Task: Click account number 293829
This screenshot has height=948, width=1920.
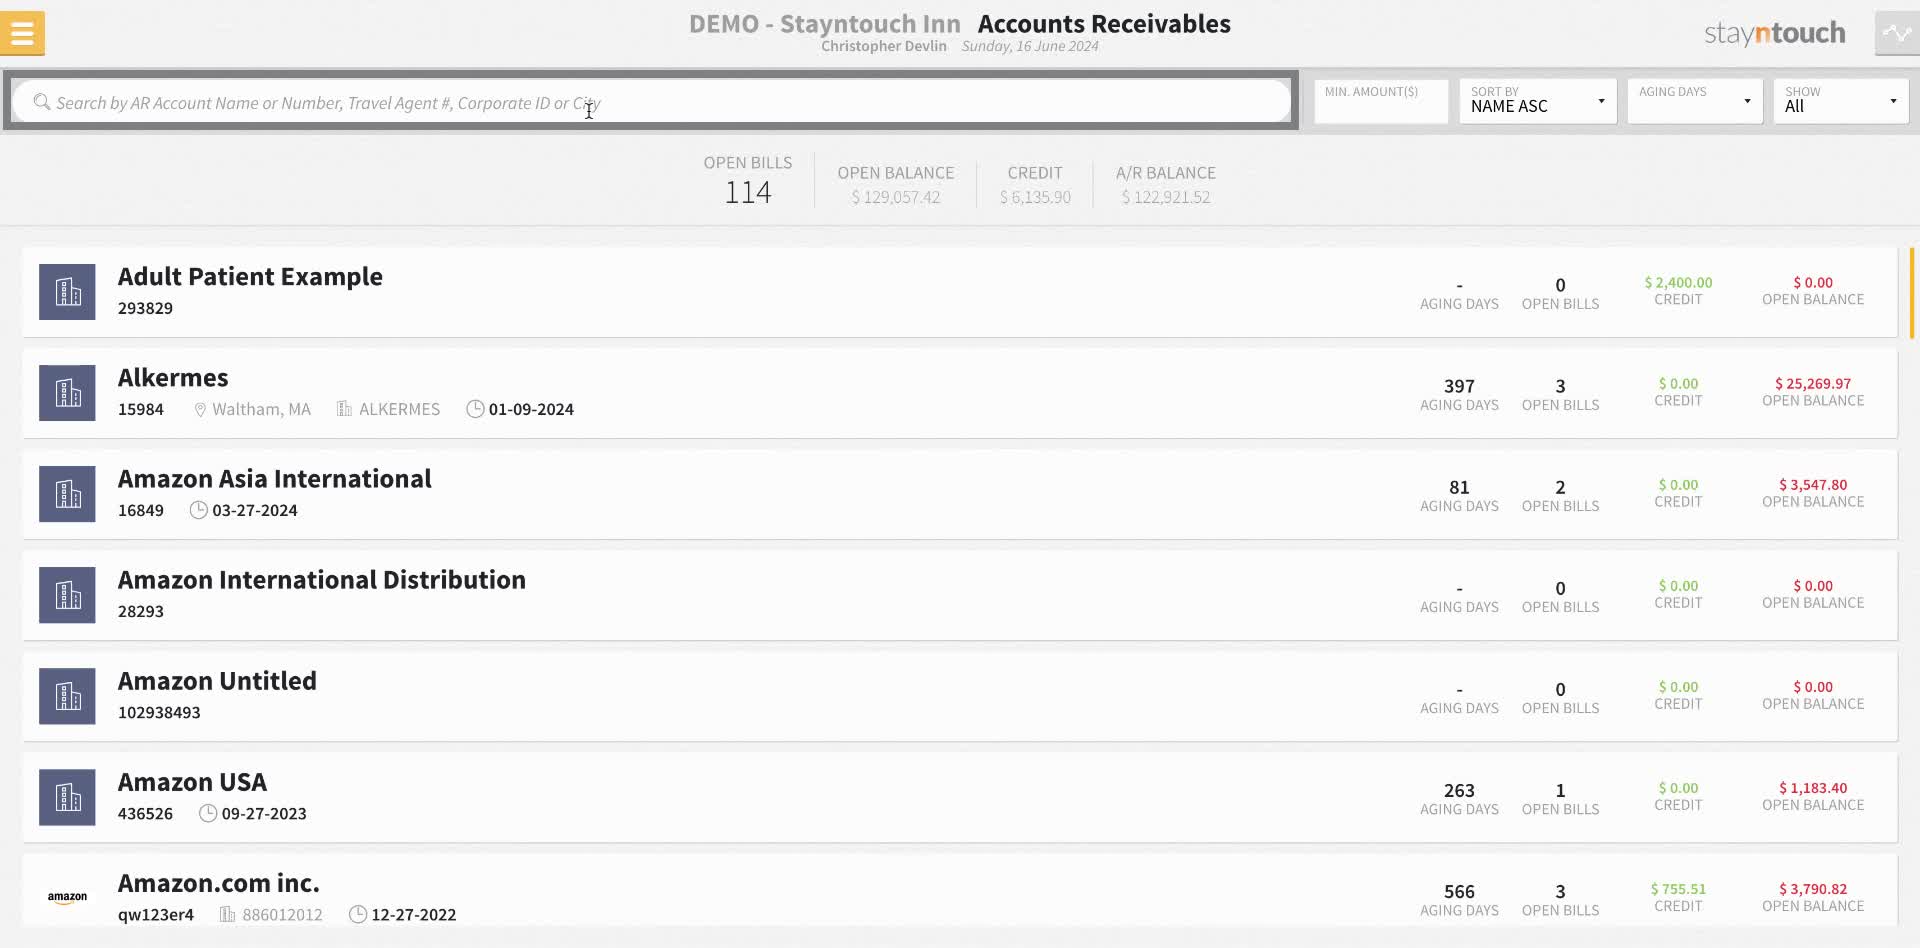Action: (145, 308)
